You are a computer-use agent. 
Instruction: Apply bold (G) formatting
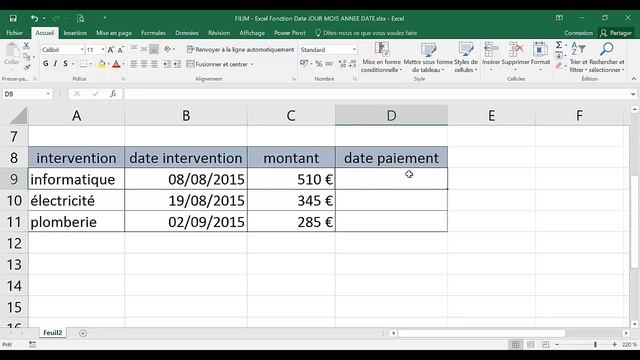[45, 64]
